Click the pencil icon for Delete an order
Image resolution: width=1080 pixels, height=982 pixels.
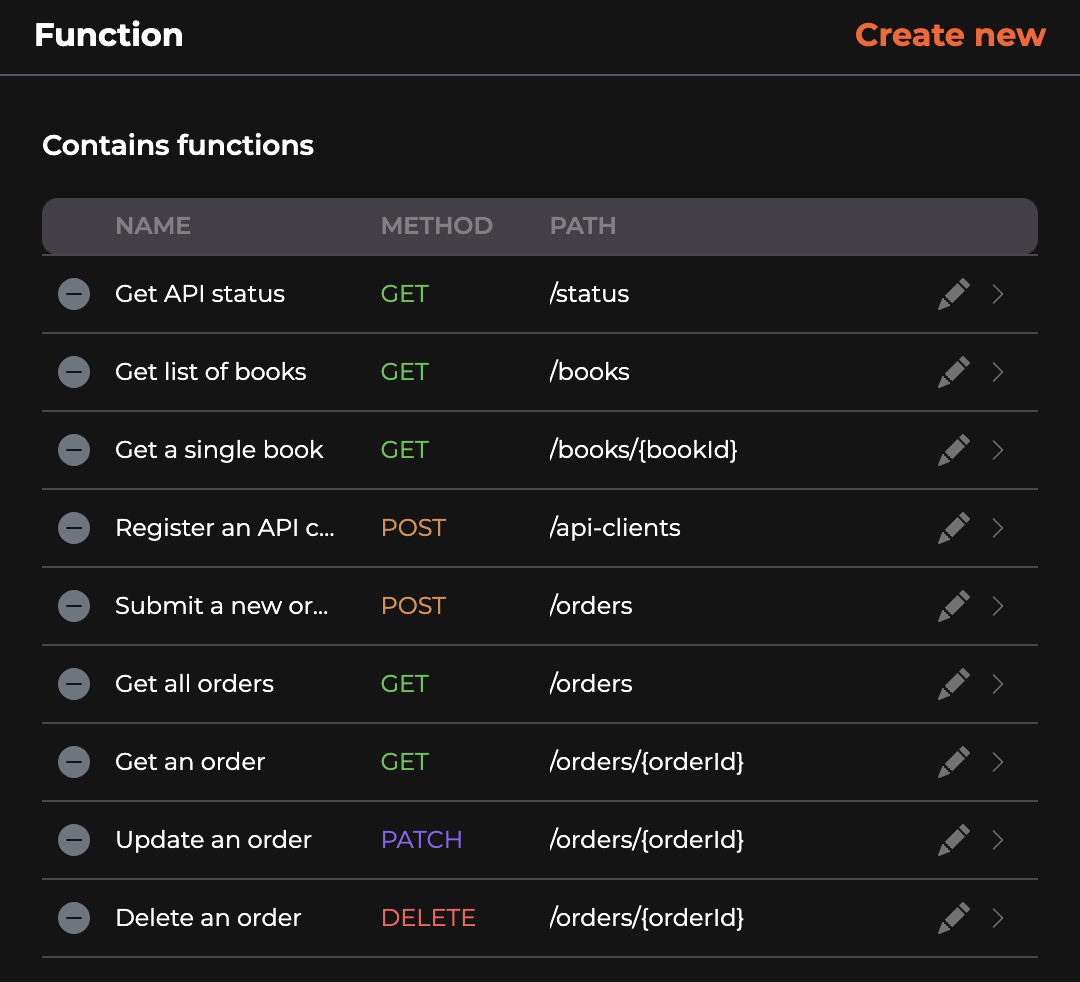(x=954, y=918)
